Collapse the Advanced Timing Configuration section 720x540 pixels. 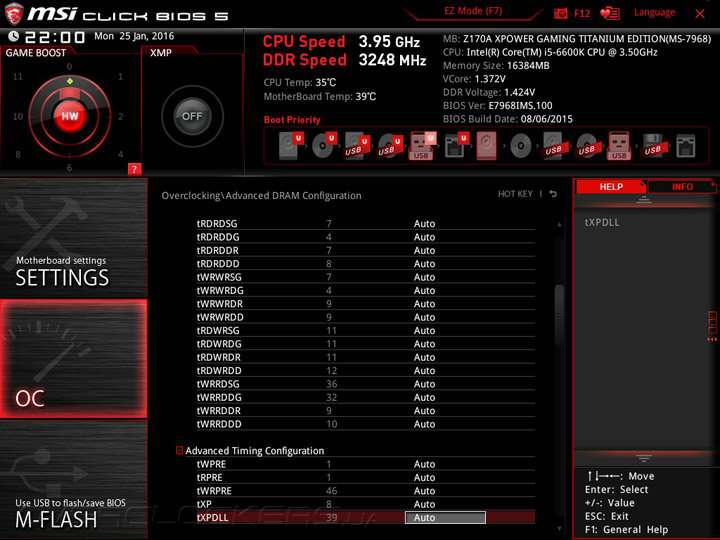(180, 450)
